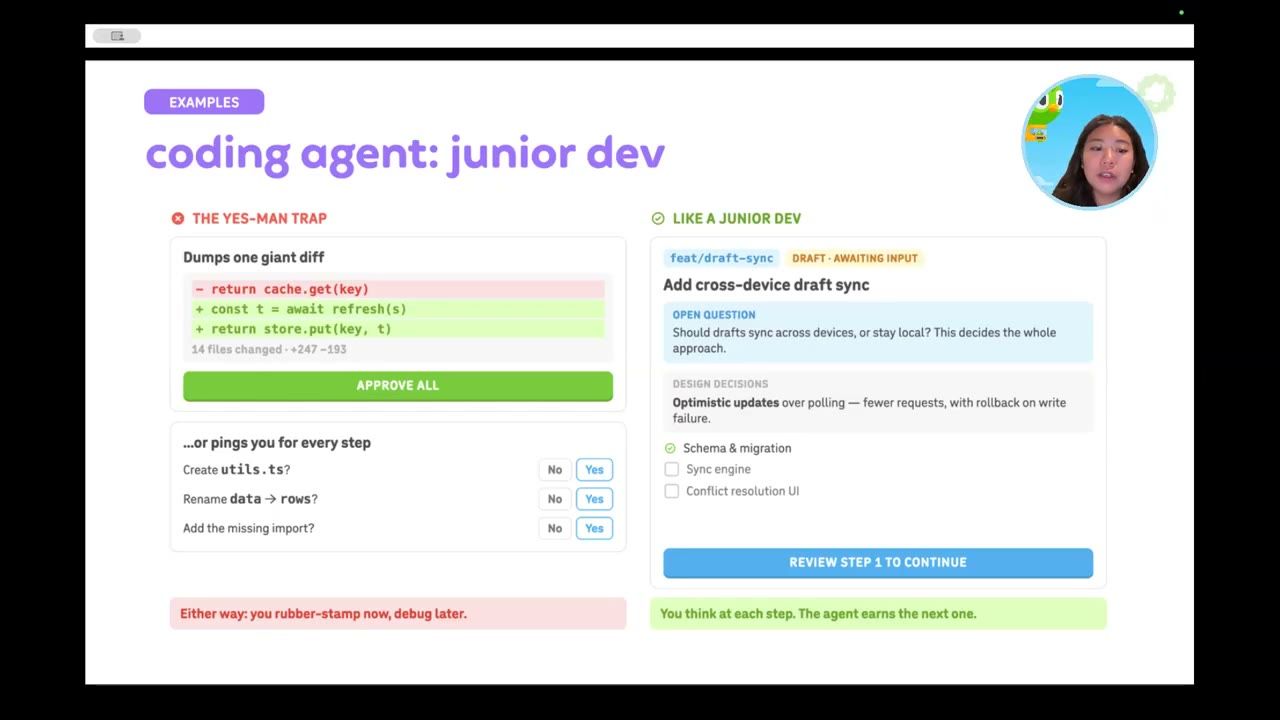Click the removed line 'return cache.get(key)'
The image size is (1280, 720).
tap(398, 289)
